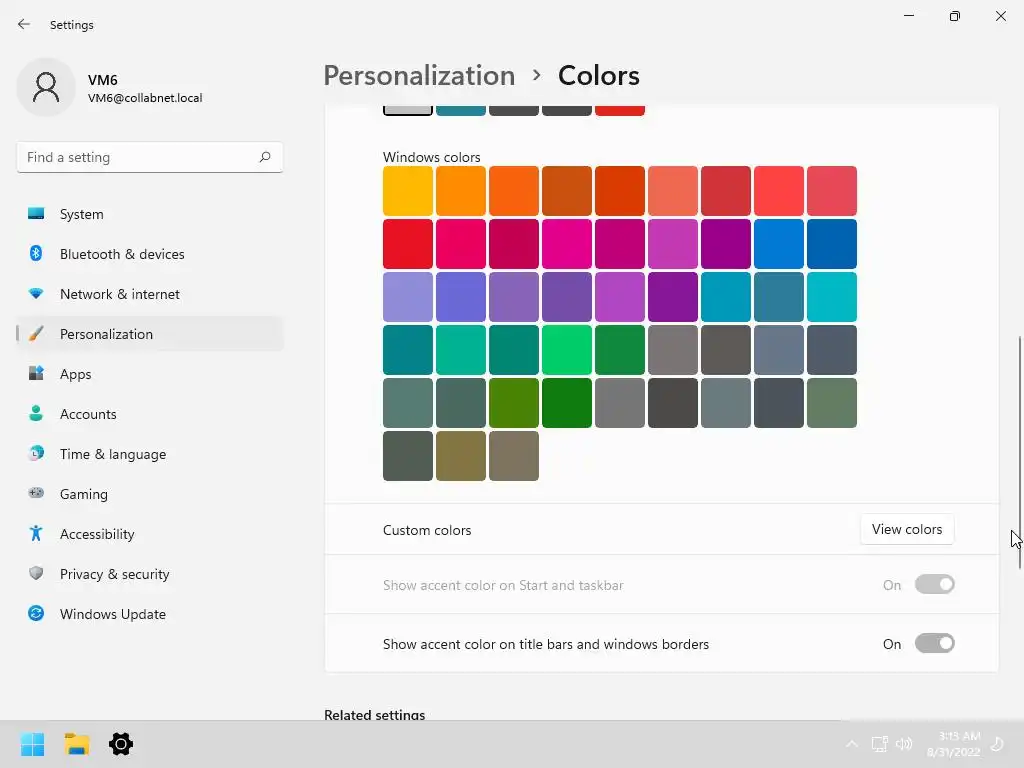Viewport: 1024px width, 768px height.
Task: Restore down the Settings window
Action: click(x=955, y=16)
